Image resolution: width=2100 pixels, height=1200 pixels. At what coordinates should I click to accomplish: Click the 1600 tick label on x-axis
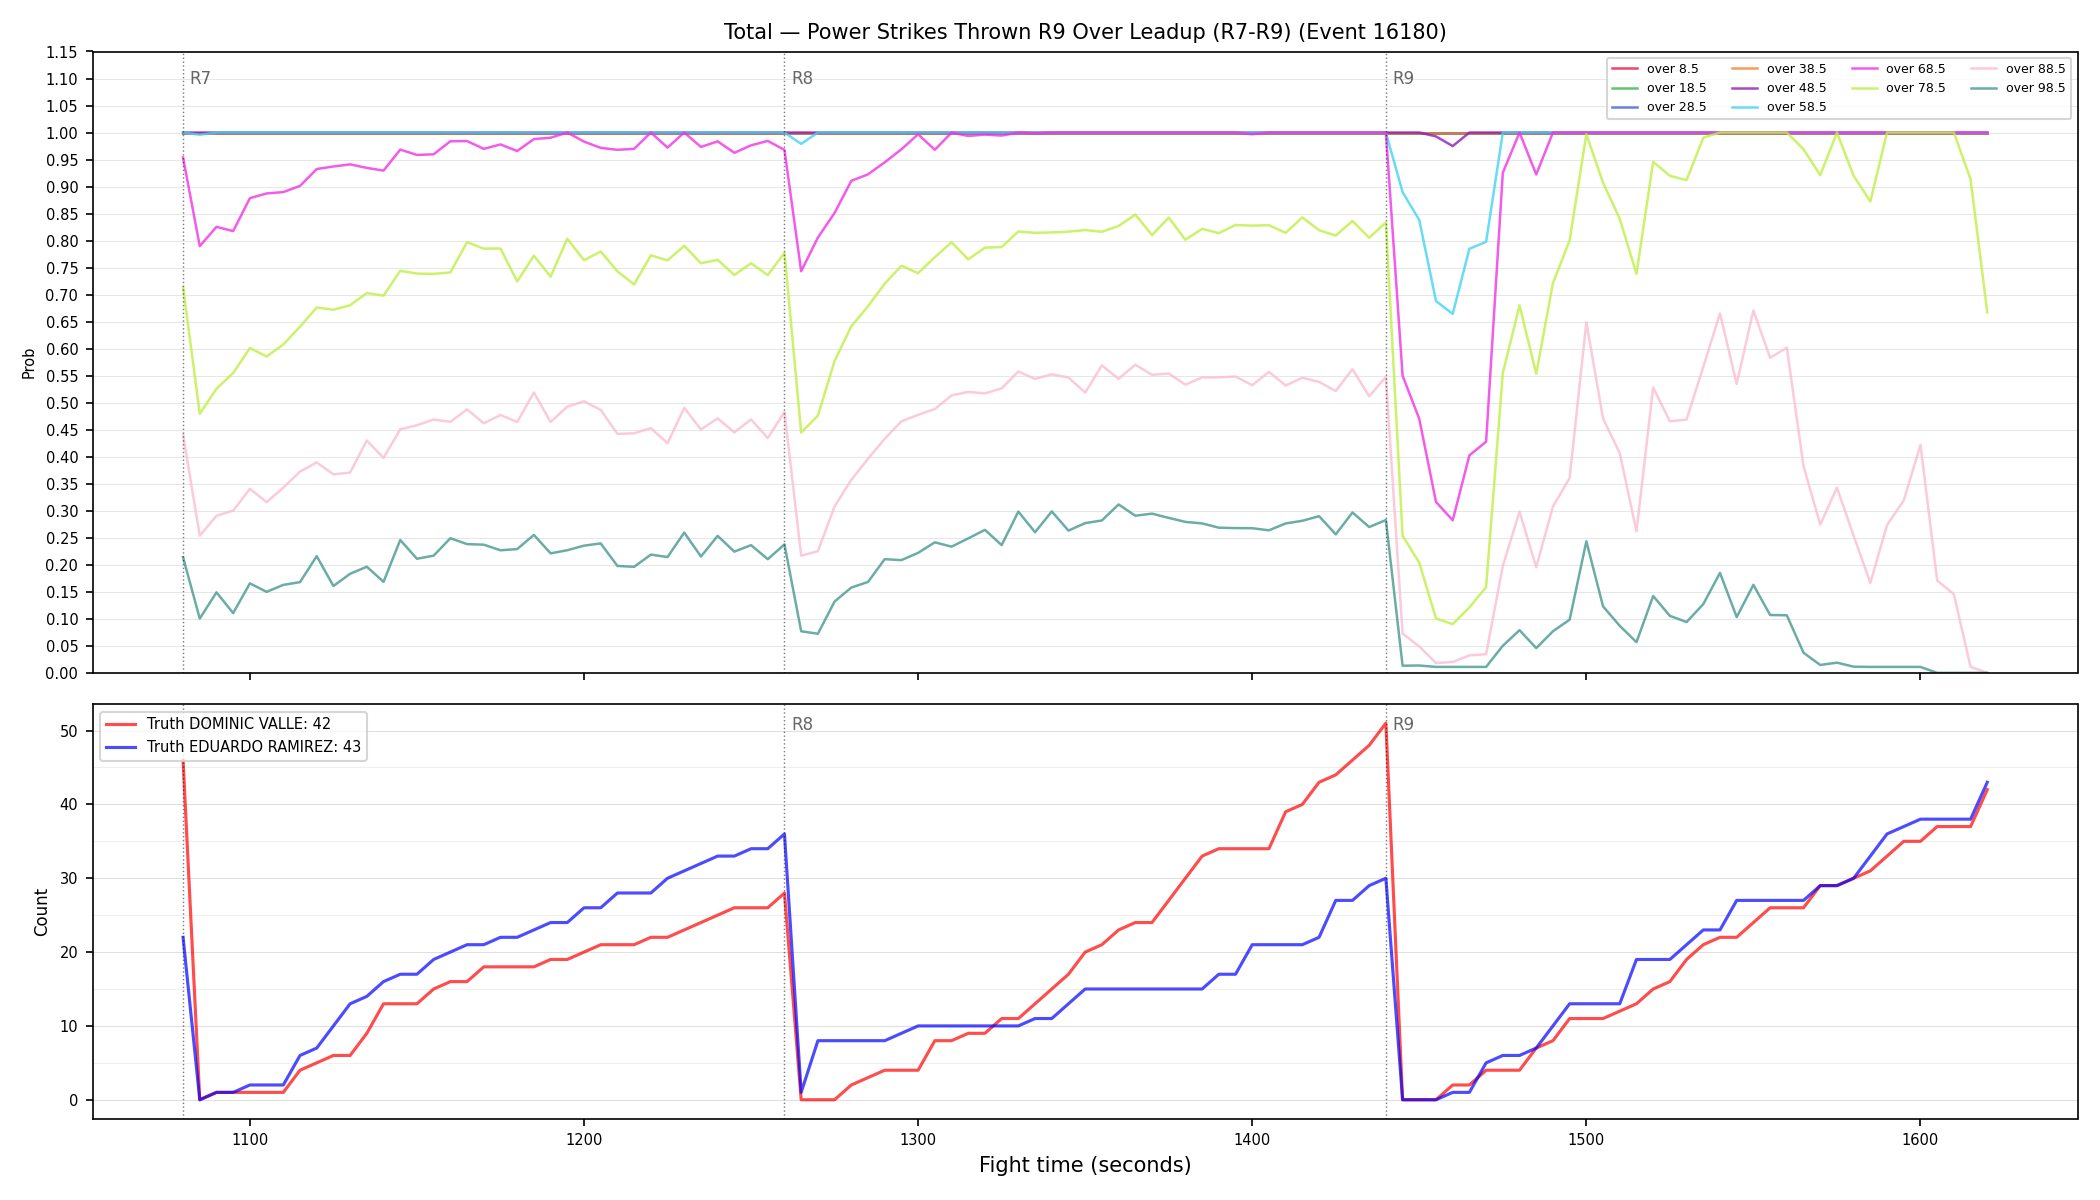coord(1920,1138)
